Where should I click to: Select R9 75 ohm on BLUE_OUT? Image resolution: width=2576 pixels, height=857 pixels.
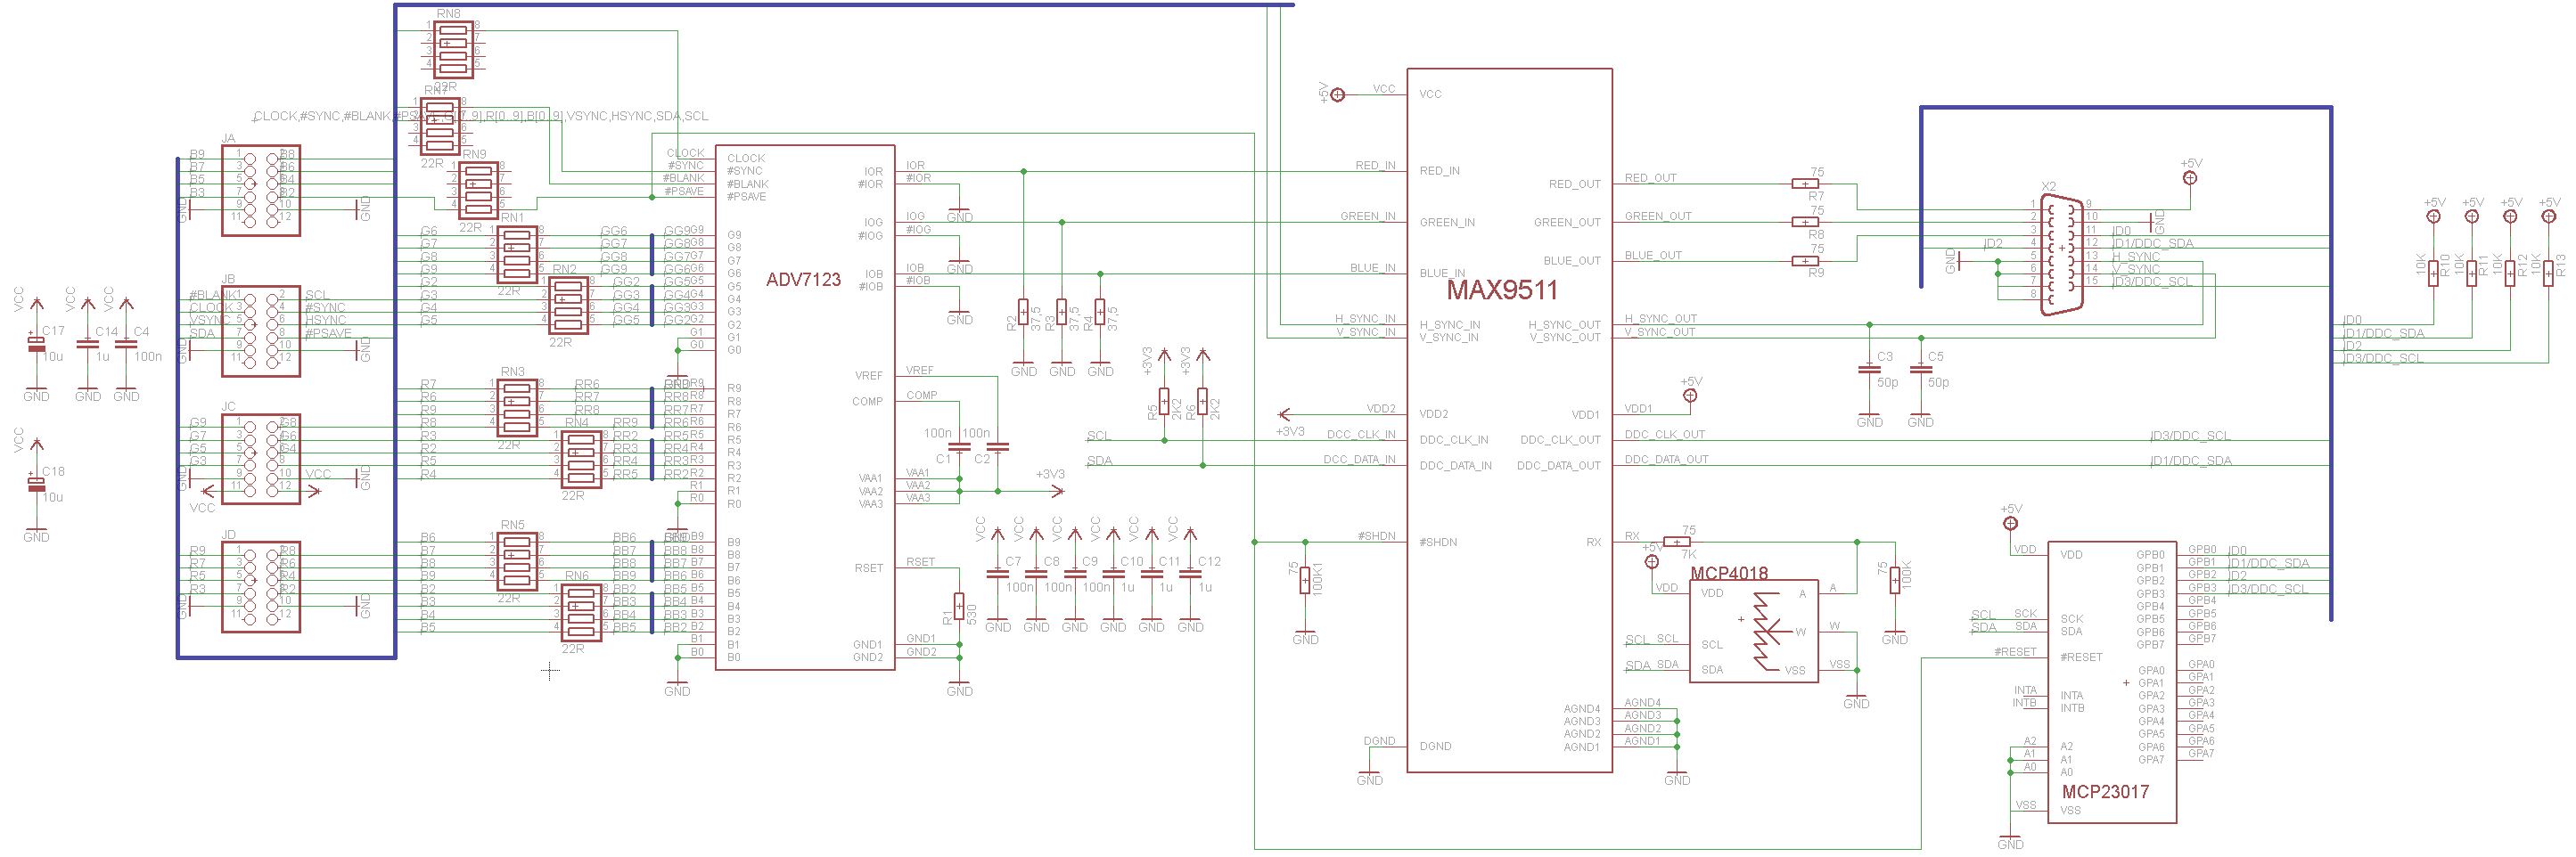(1806, 261)
